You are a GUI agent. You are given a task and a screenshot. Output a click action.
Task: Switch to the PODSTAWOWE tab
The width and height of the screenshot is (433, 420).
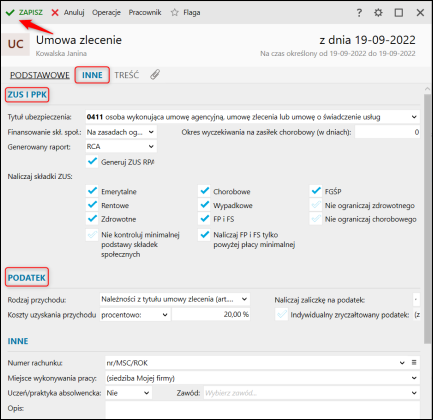(40, 75)
